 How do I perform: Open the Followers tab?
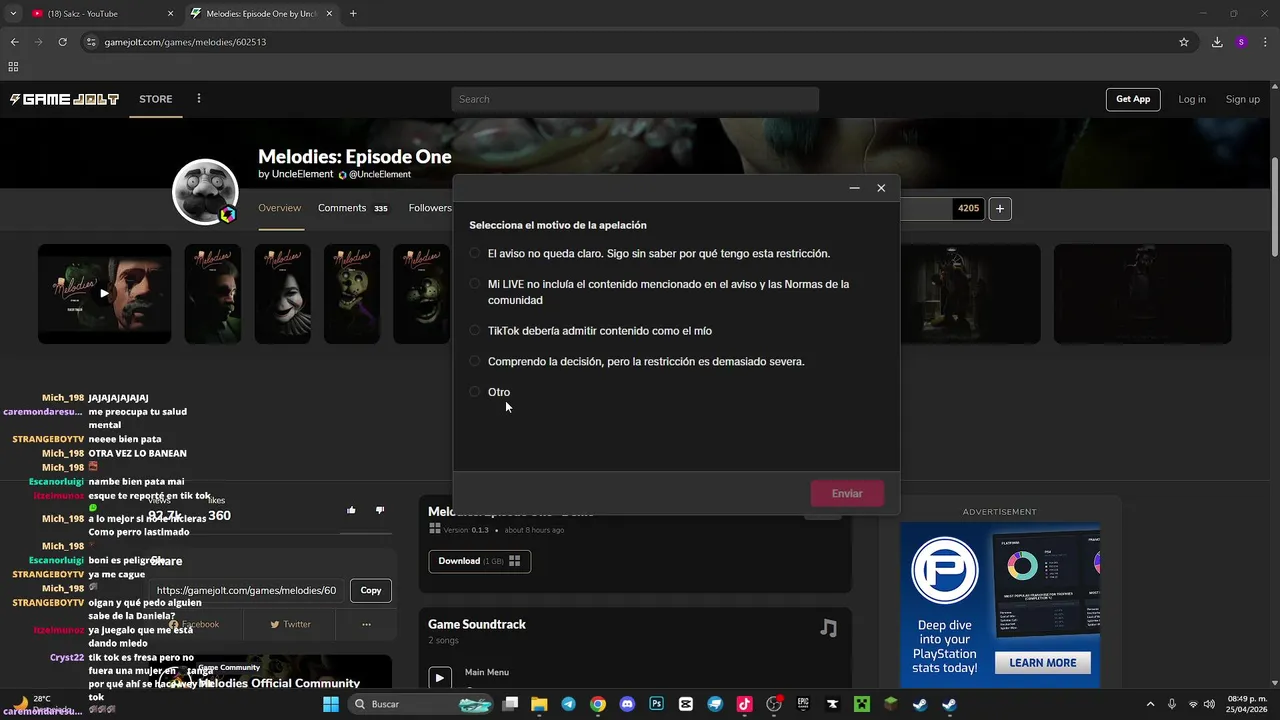[x=430, y=208]
